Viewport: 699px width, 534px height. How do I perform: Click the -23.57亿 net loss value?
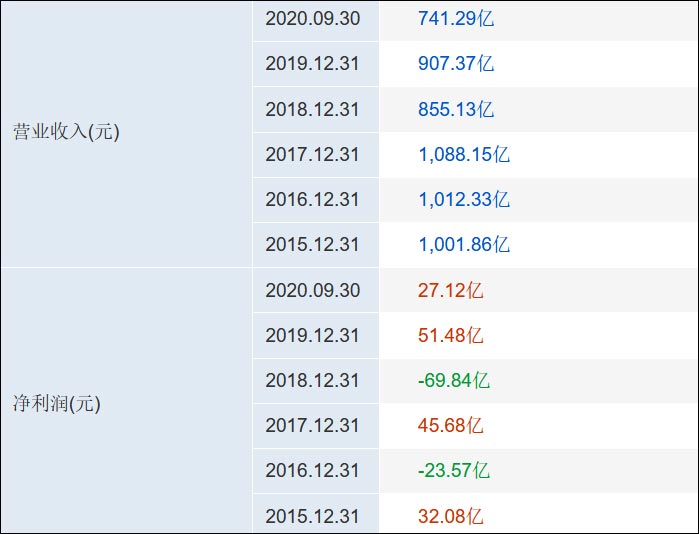click(453, 471)
